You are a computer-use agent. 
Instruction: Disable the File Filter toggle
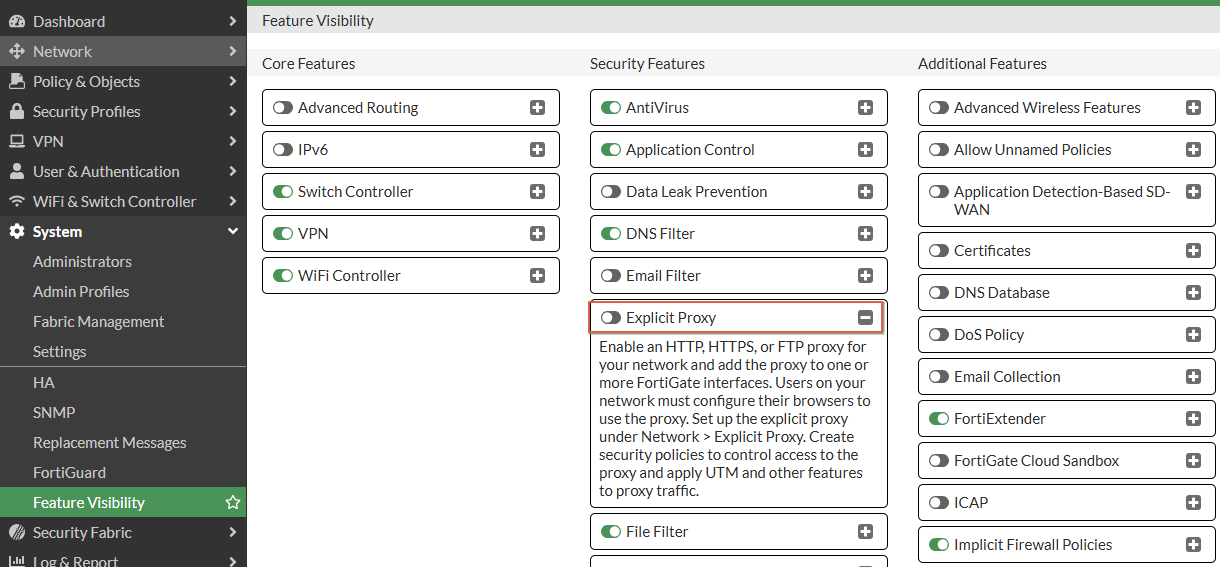click(611, 532)
